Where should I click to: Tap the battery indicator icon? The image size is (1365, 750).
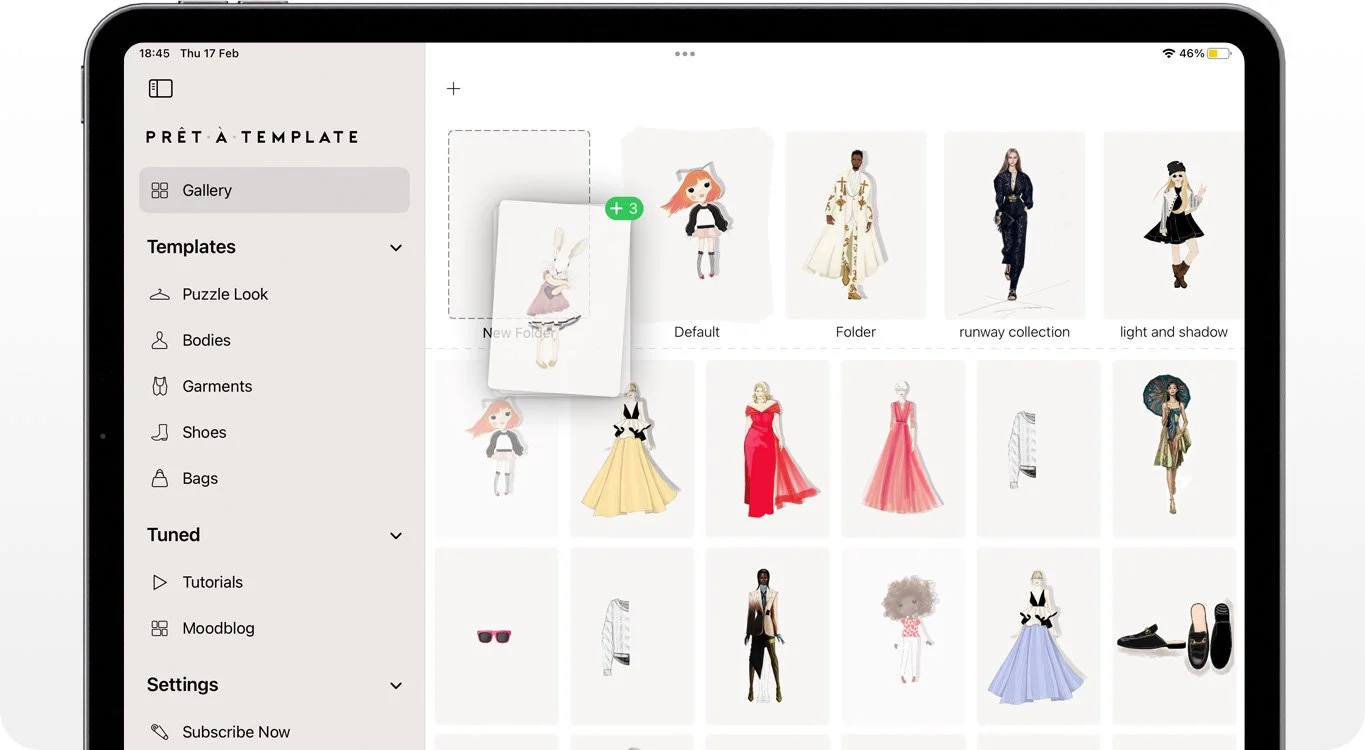1219,54
